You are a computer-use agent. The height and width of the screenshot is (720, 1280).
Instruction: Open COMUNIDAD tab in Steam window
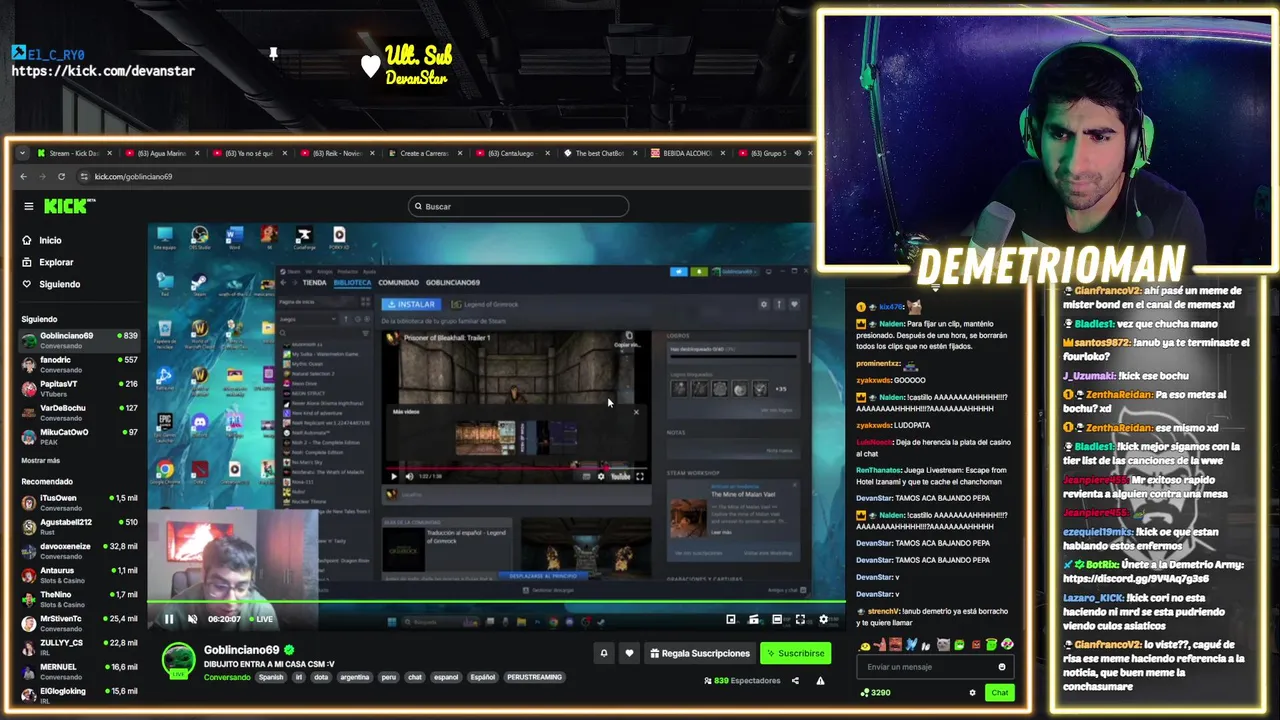tap(398, 283)
